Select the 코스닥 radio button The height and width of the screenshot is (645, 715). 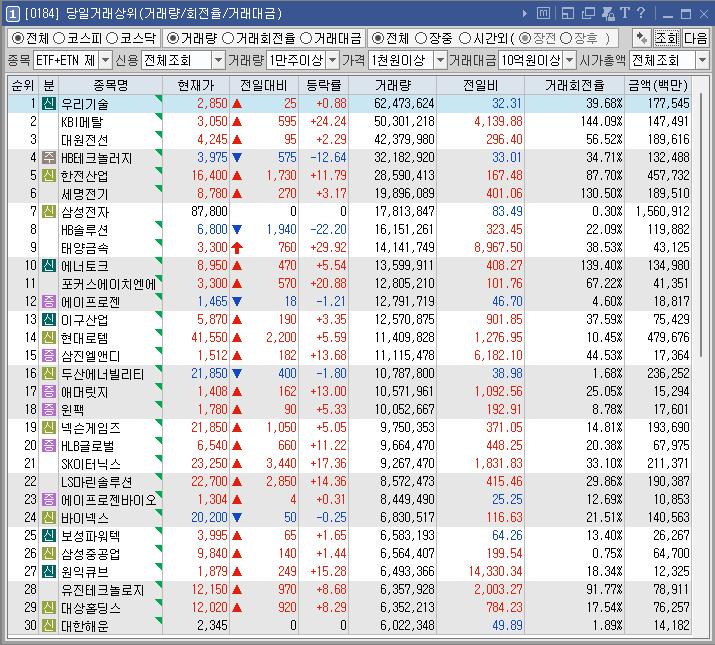pyautogui.click(x=112, y=38)
